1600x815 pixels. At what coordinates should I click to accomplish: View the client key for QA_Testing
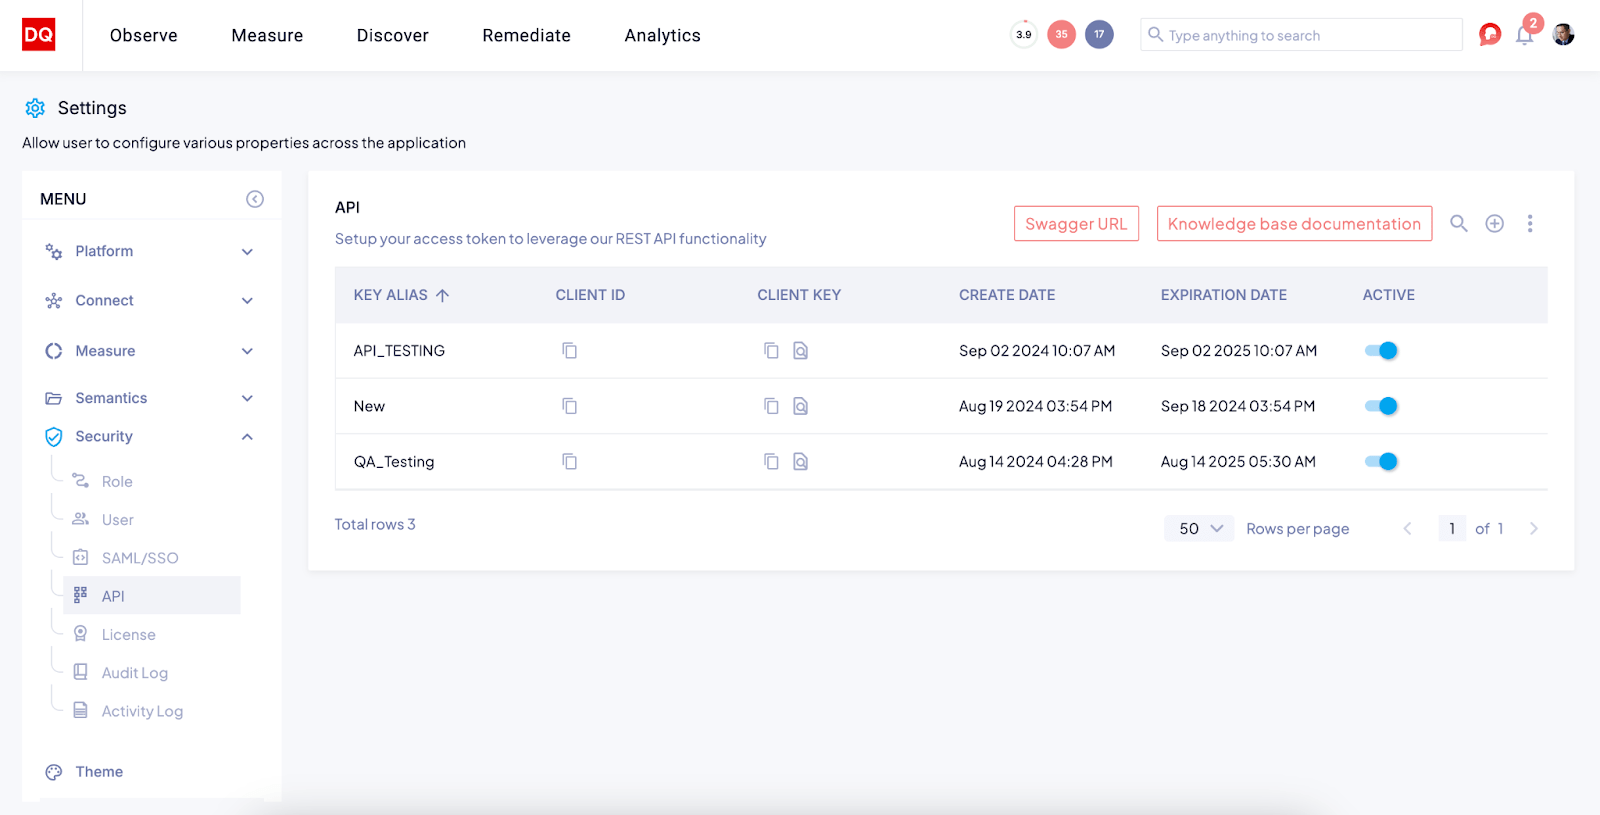pos(800,462)
